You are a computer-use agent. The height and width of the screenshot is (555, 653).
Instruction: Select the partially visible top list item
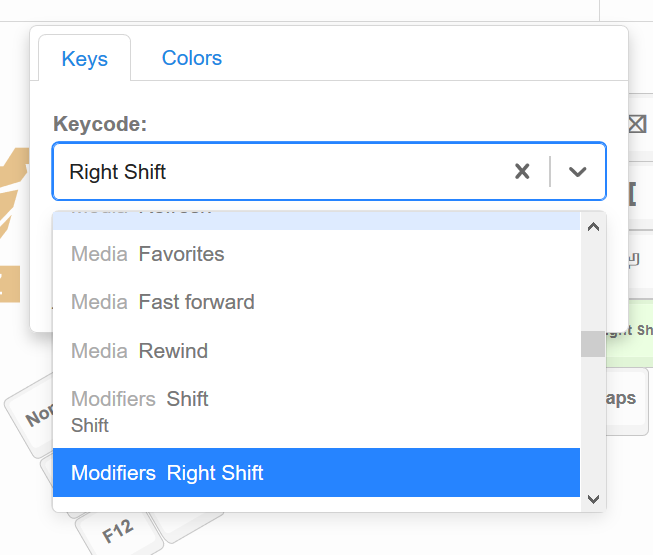(x=316, y=221)
